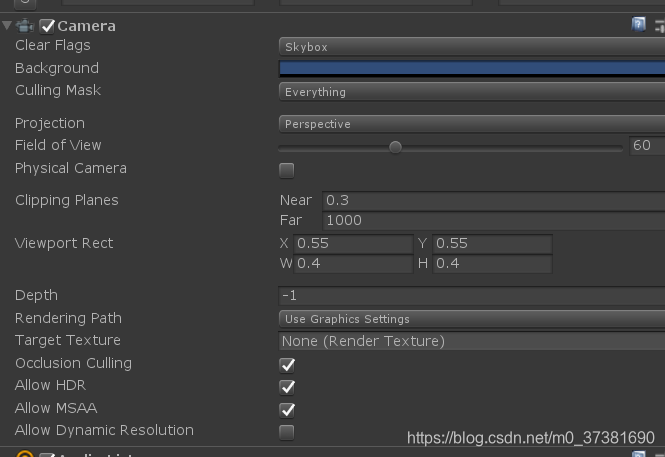Click the Field of View label
This screenshot has width=665, height=457.
pyautogui.click(x=58, y=145)
